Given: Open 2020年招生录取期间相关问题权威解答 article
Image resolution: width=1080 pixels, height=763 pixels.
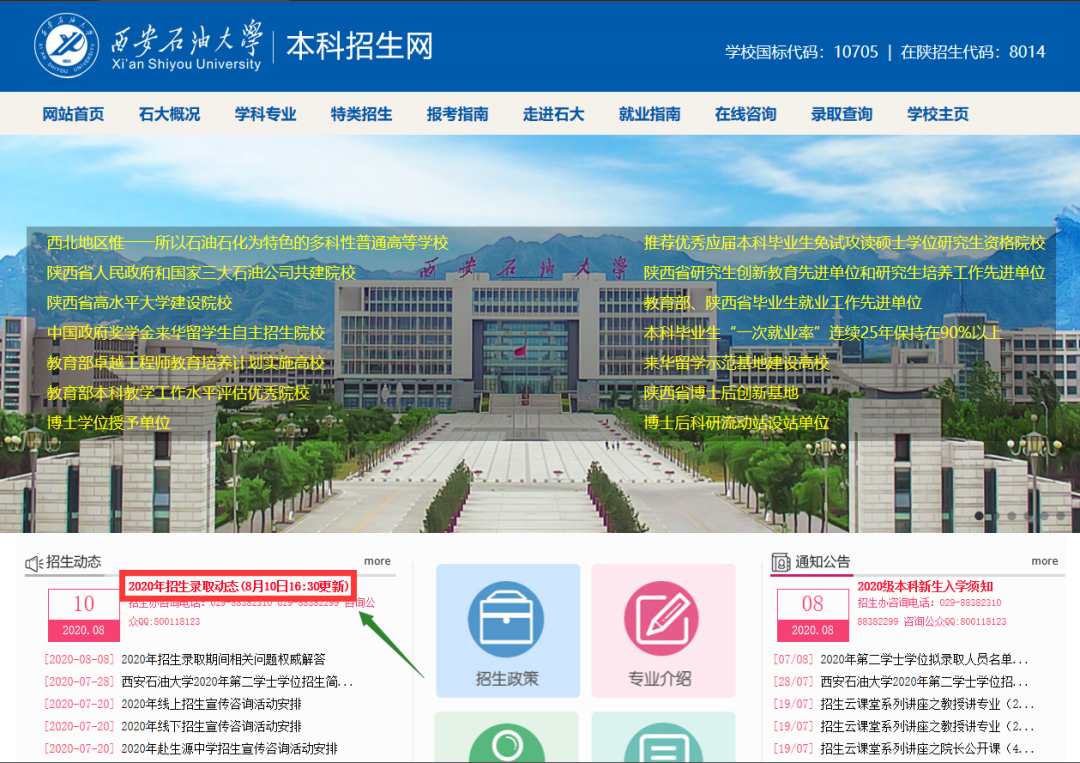Looking at the screenshot, I should 223,659.
